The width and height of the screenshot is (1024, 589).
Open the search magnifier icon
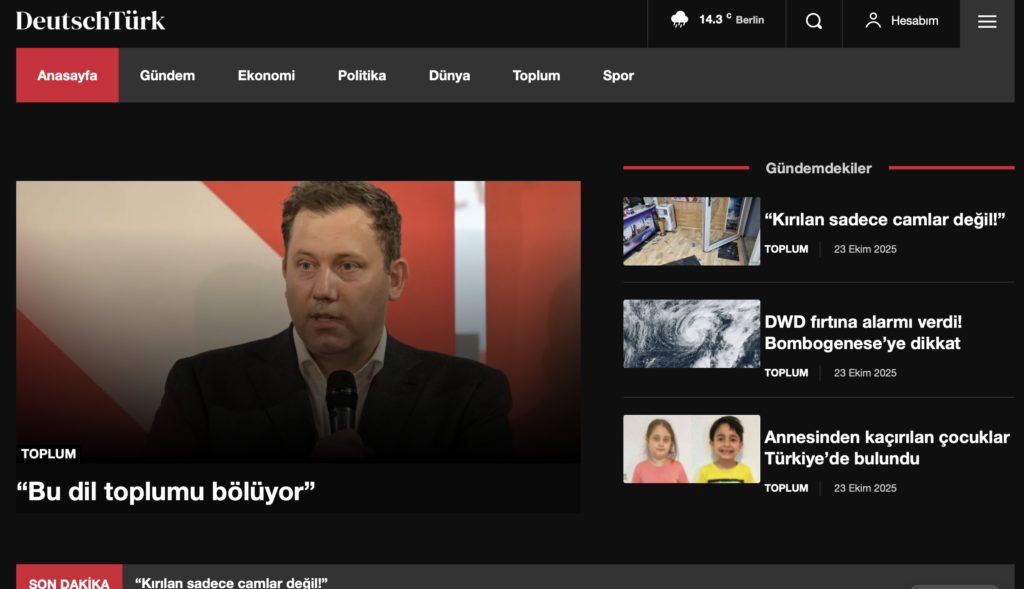point(814,21)
